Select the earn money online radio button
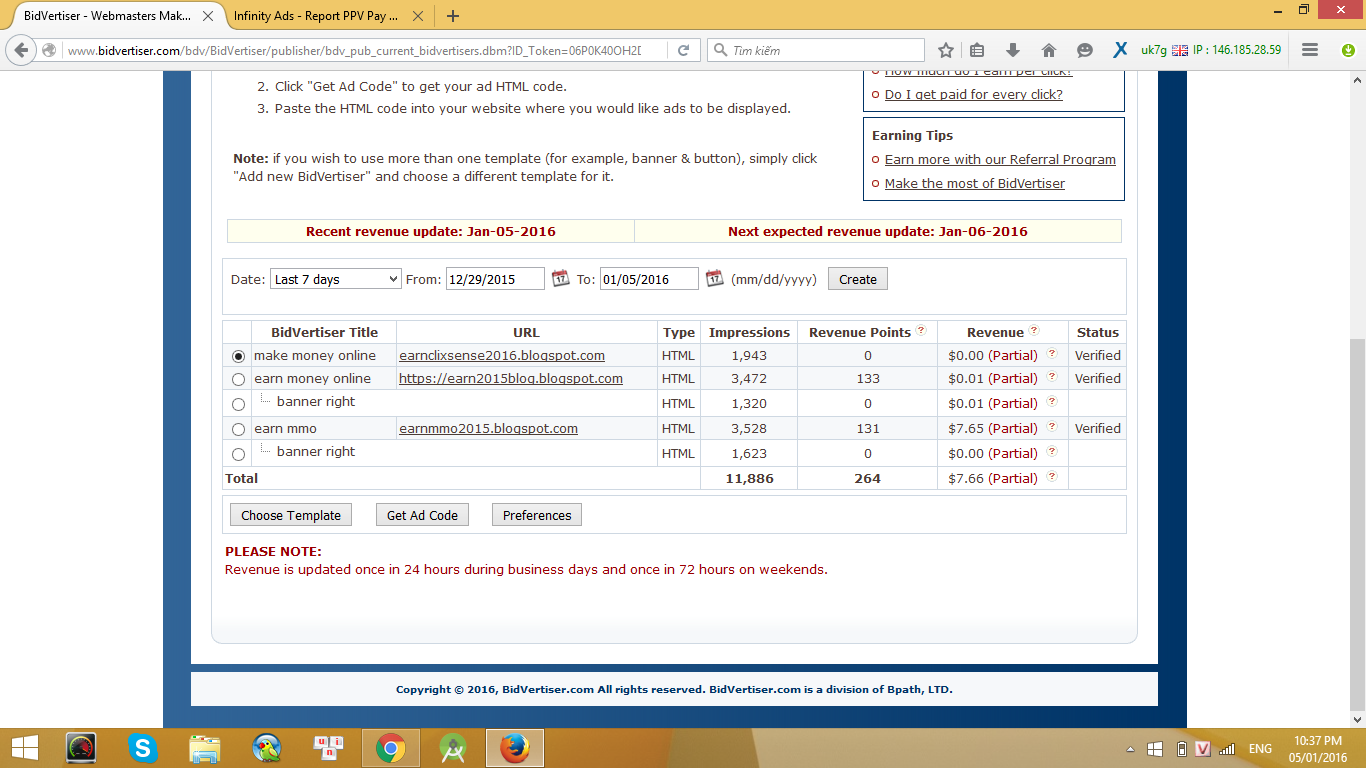This screenshot has width=1366, height=768. point(238,380)
